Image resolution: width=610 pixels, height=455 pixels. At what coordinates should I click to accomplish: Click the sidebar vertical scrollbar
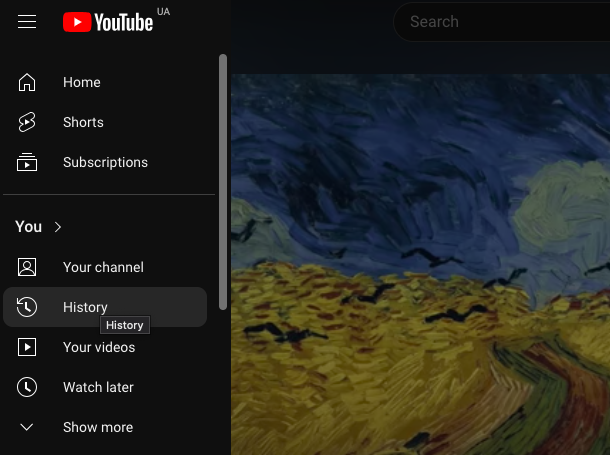pos(223,182)
